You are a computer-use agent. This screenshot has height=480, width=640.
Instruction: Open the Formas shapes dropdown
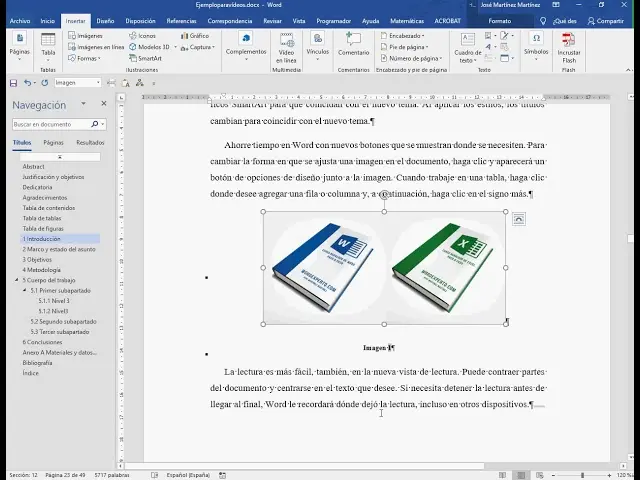pyautogui.click(x=84, y=58)
